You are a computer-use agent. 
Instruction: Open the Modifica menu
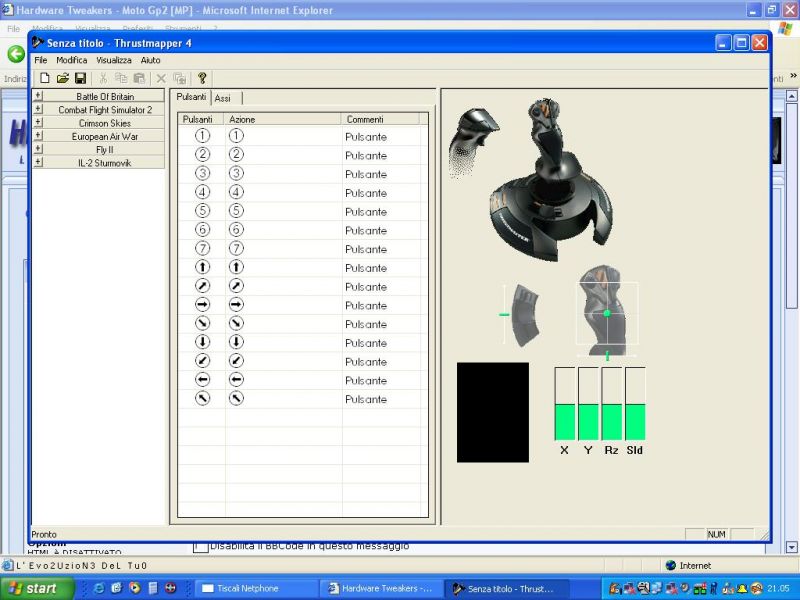pos(71,60)
